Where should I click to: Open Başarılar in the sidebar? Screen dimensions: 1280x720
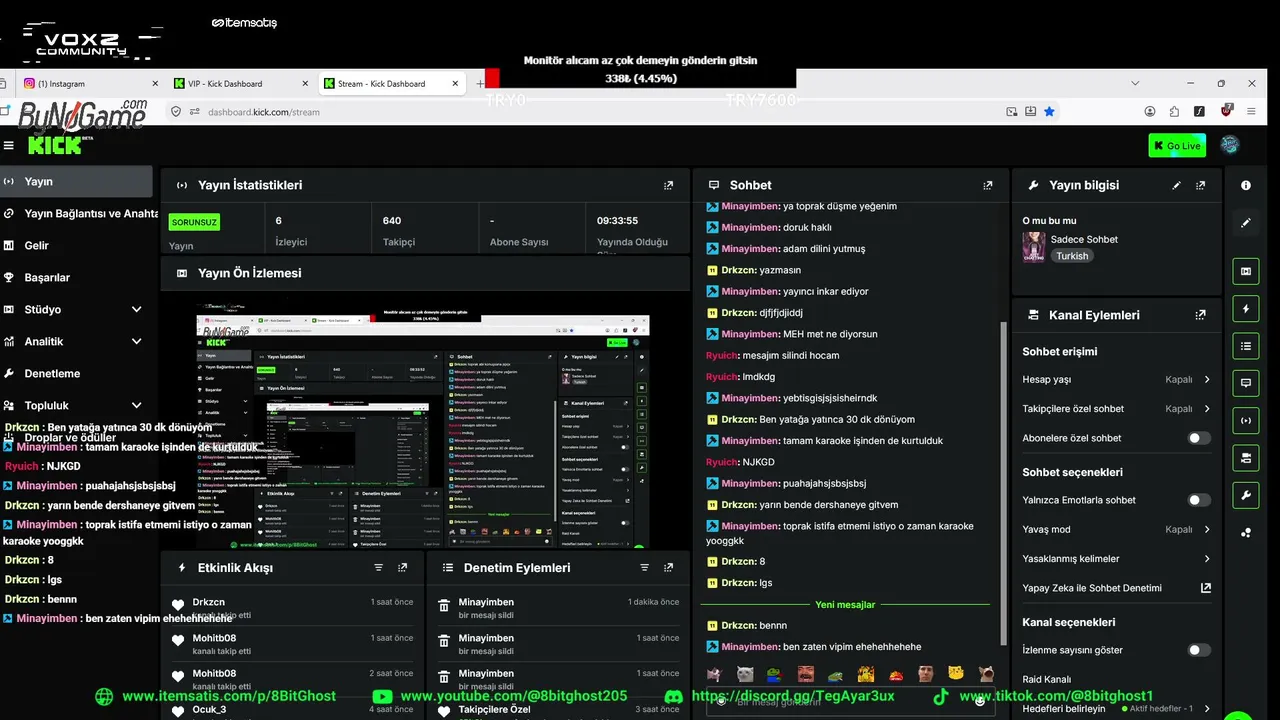click(76, 277)
